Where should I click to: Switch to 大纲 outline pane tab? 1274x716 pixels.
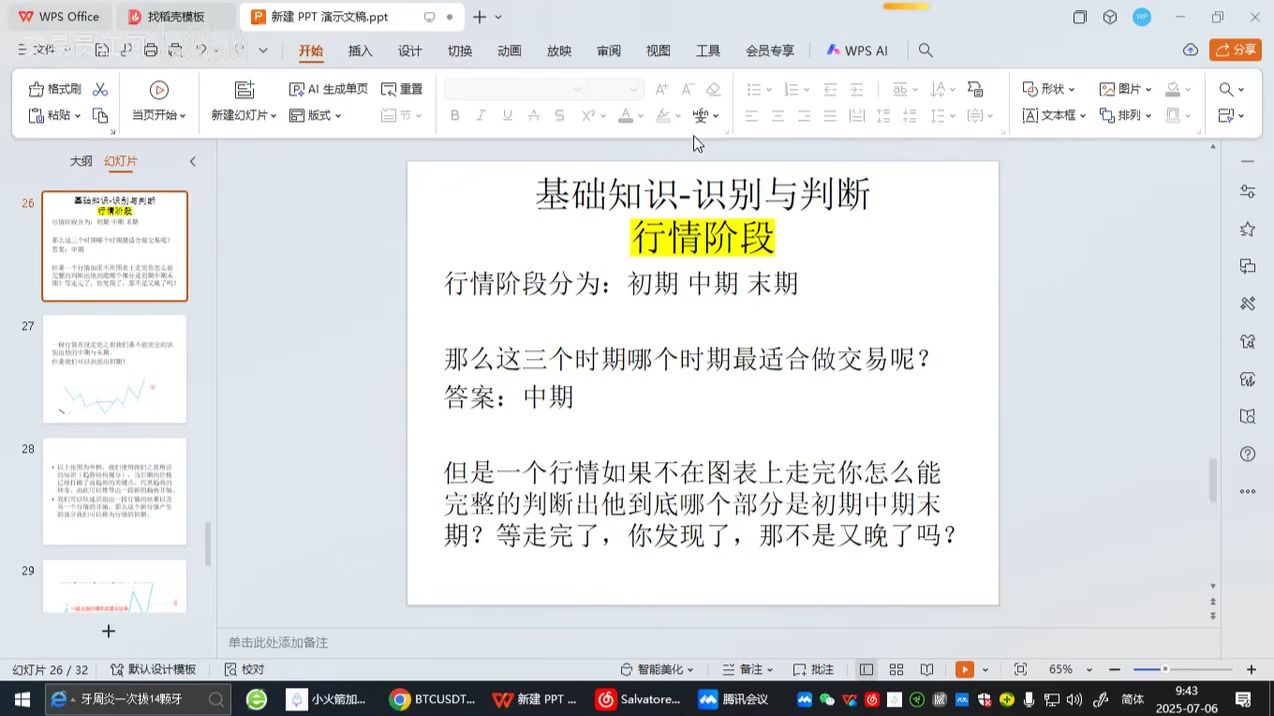point(81,161)
